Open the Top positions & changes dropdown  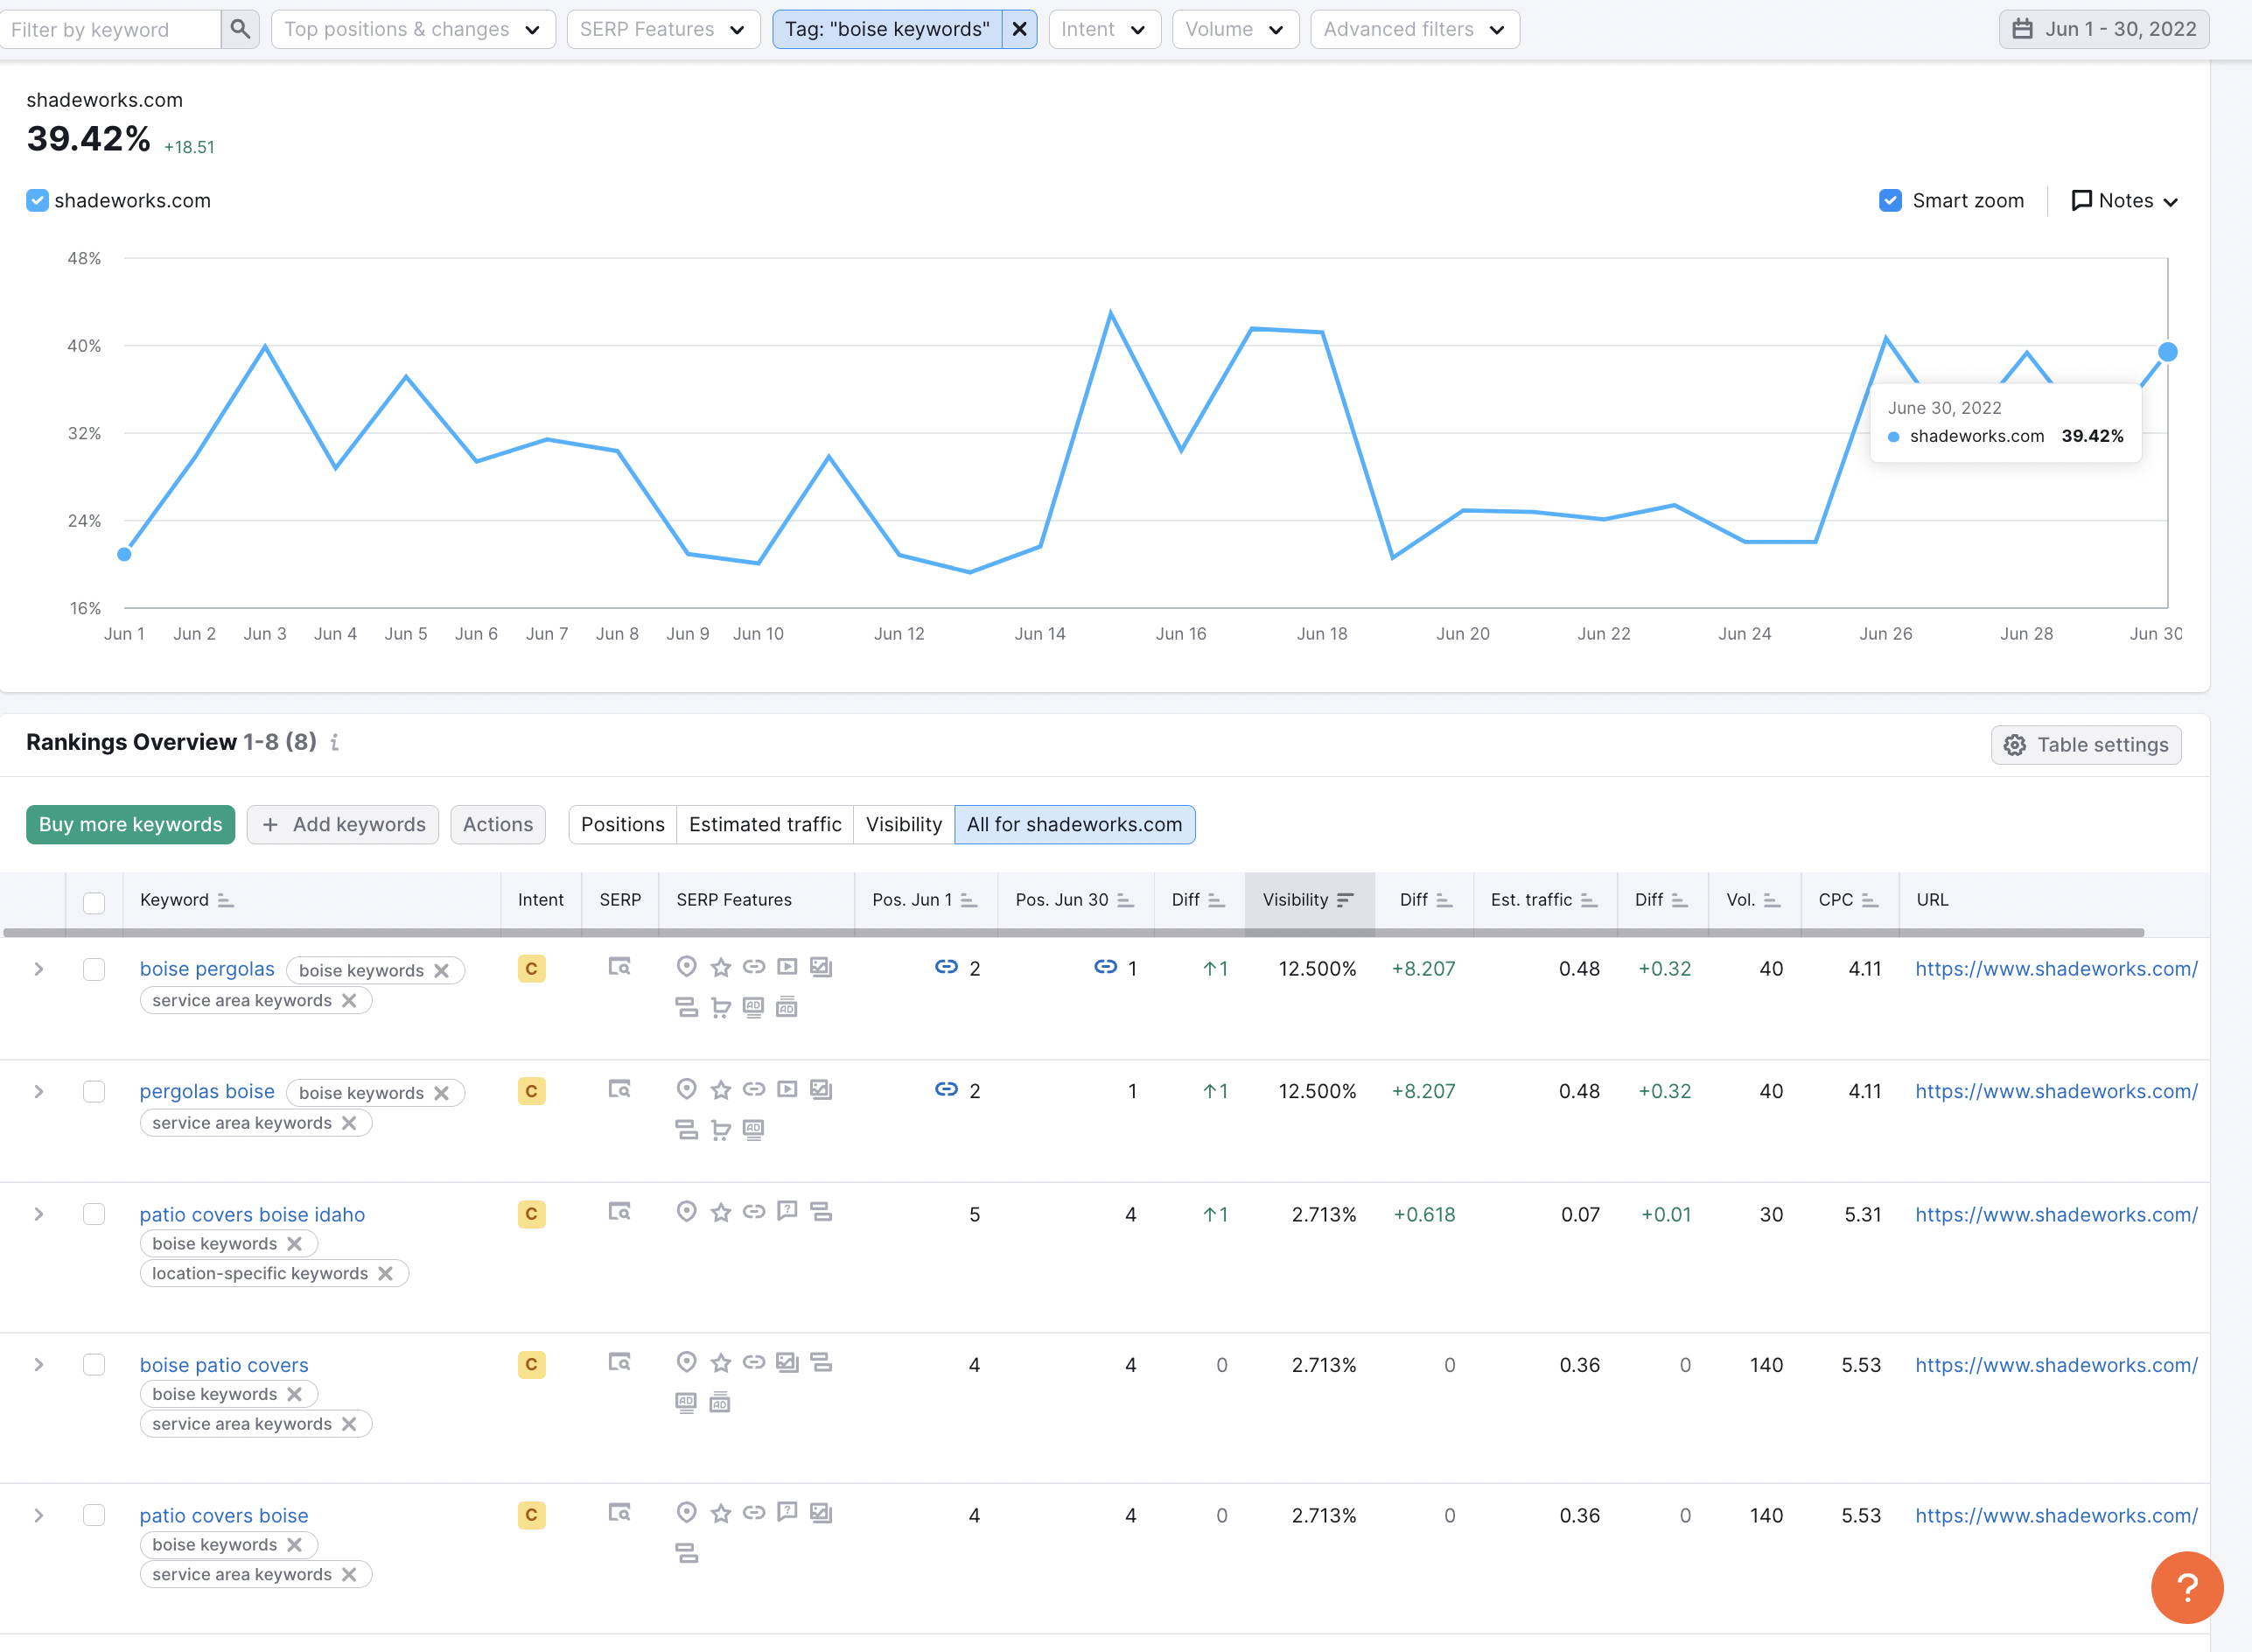point(413,29)
